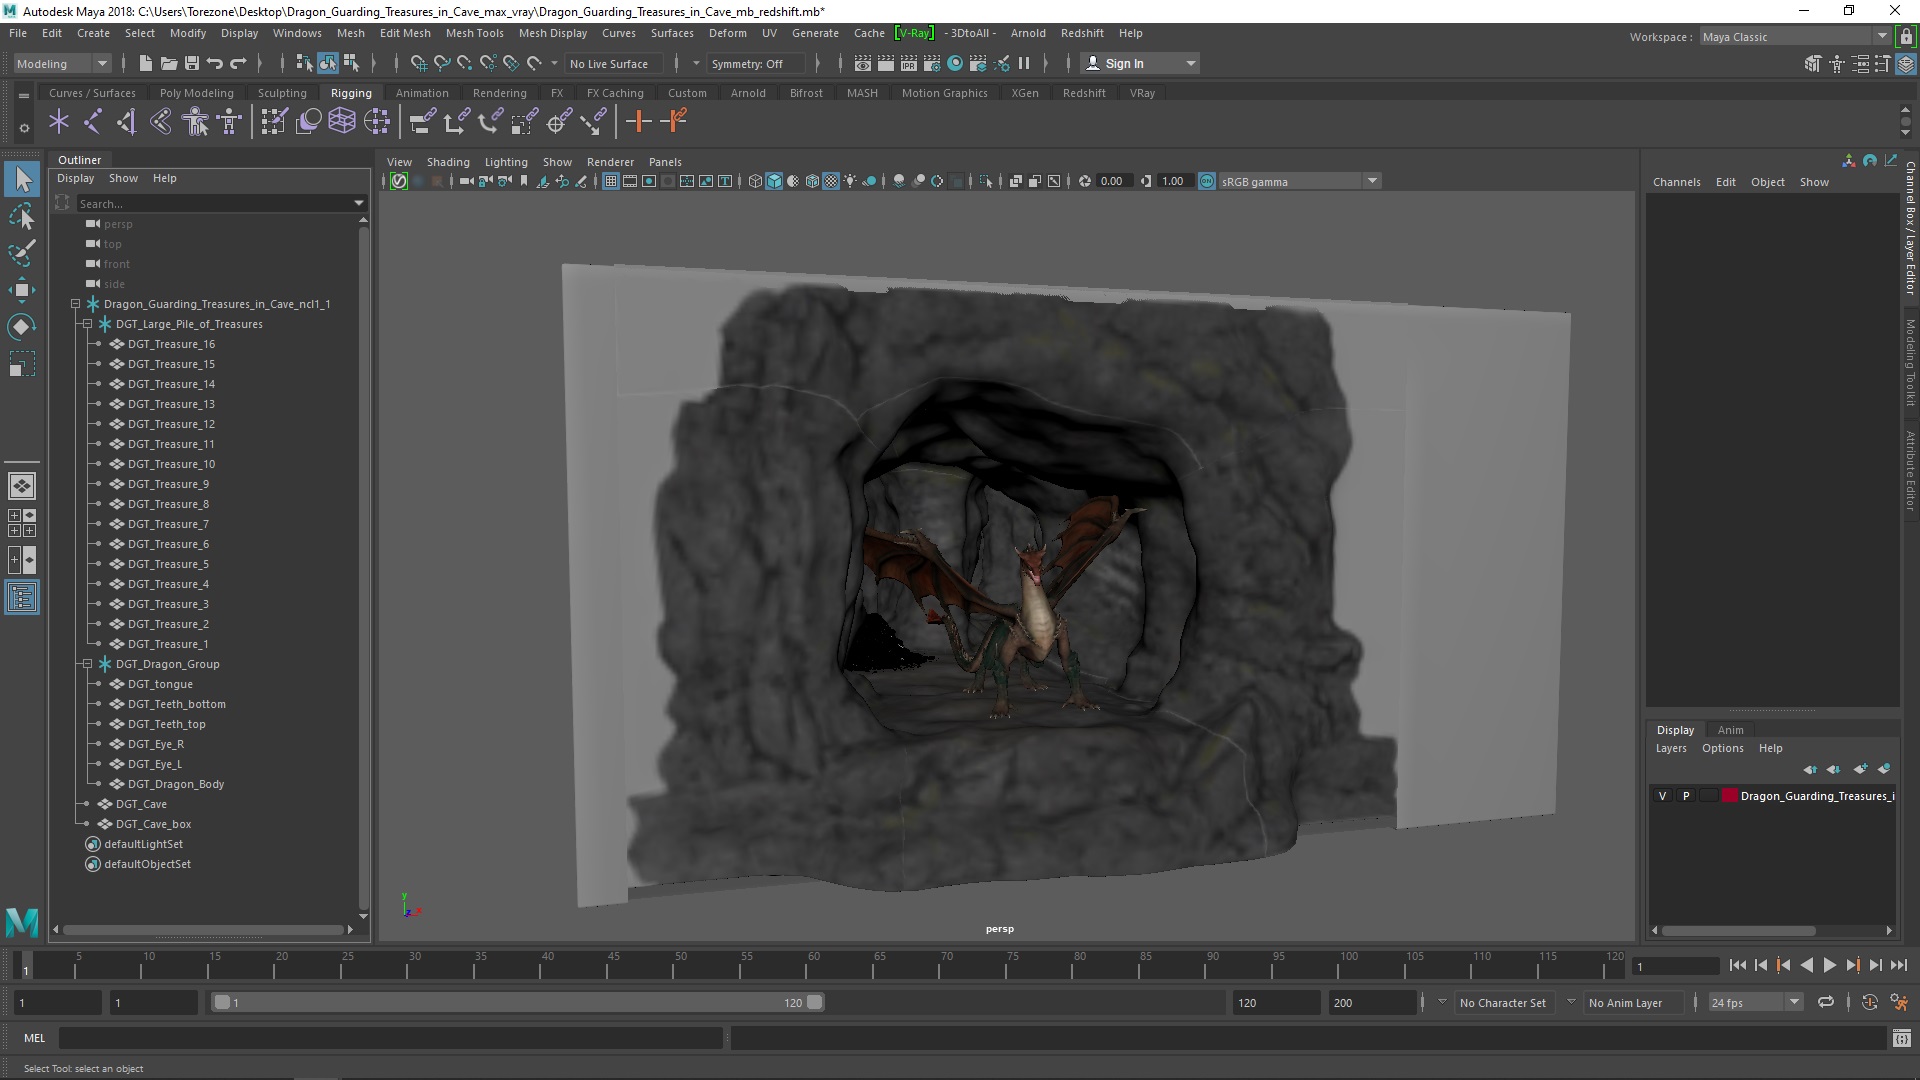Screen dimensions: 1920x1080
Task: Collapse Dragon_Guarding_Treasures_in_Cave_ncl1_1 root node
Action: pos(75,304)
